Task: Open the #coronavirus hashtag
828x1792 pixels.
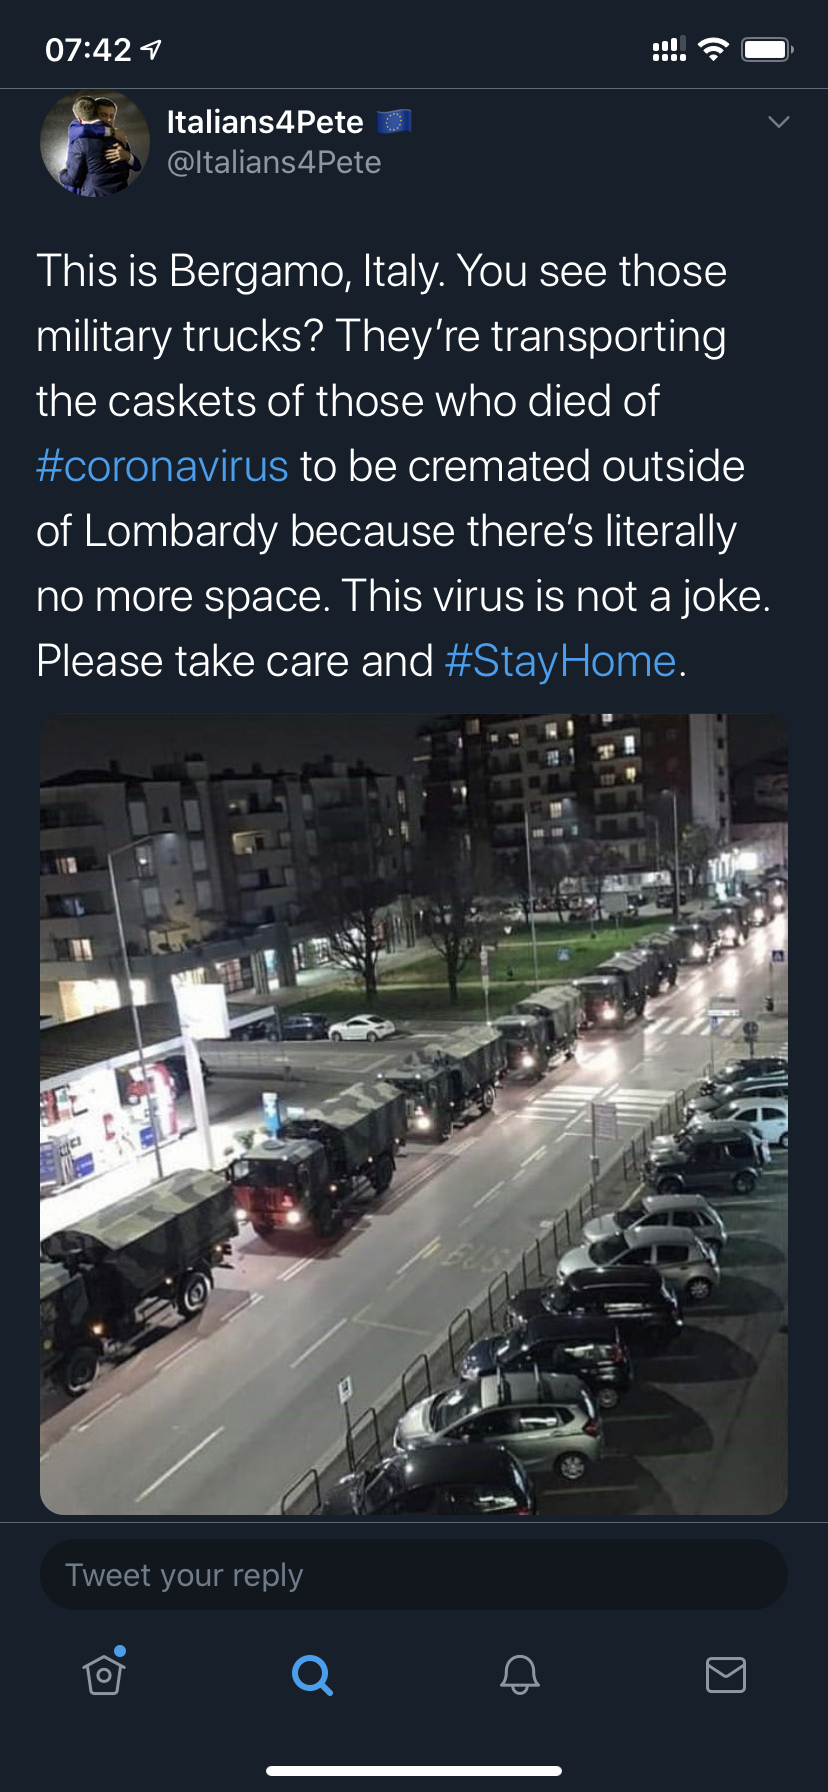Action: [162, 467]
